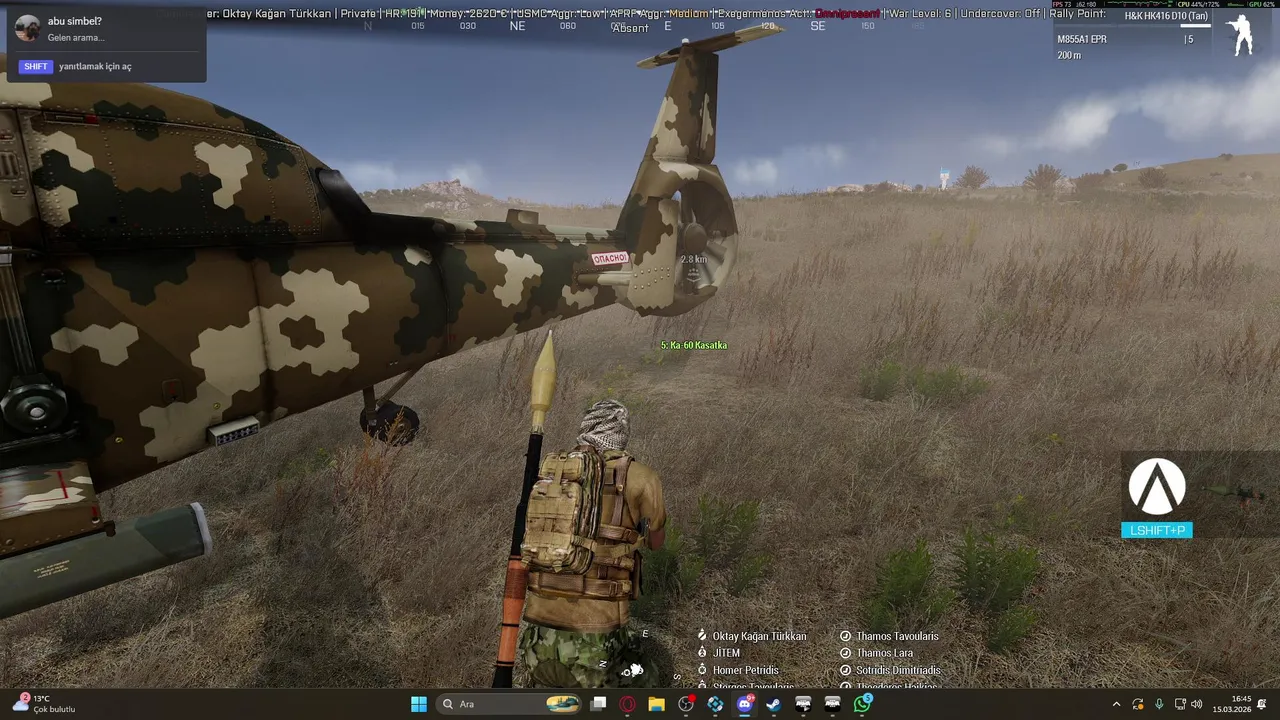Click the '5: Ka-60 Kasatka' vehicle label
Screen dimensions: 1280x720
[694, 345]
